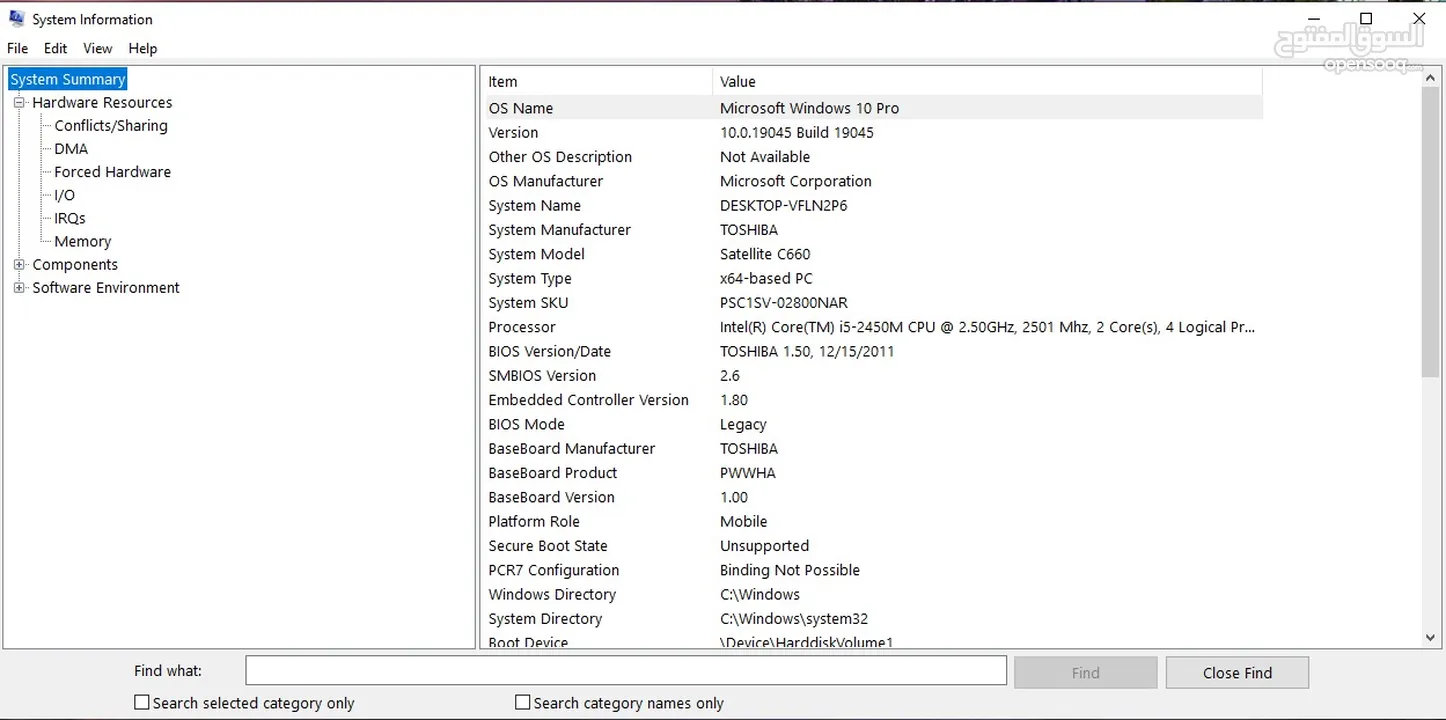Select System Summary in the tree
Screen dimensions: 1446x720
[x=68, y=79]
